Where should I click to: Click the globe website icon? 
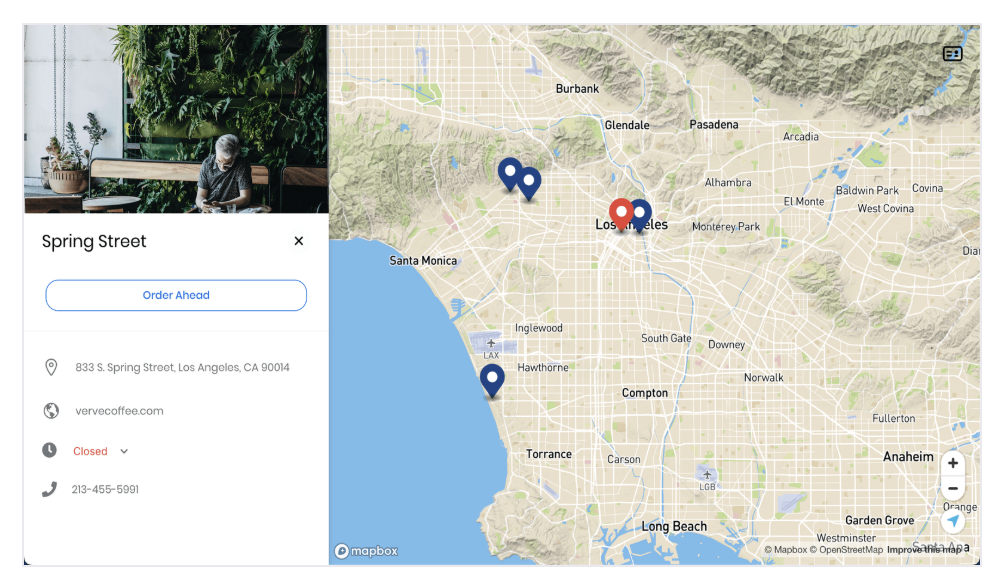(51, 411)
